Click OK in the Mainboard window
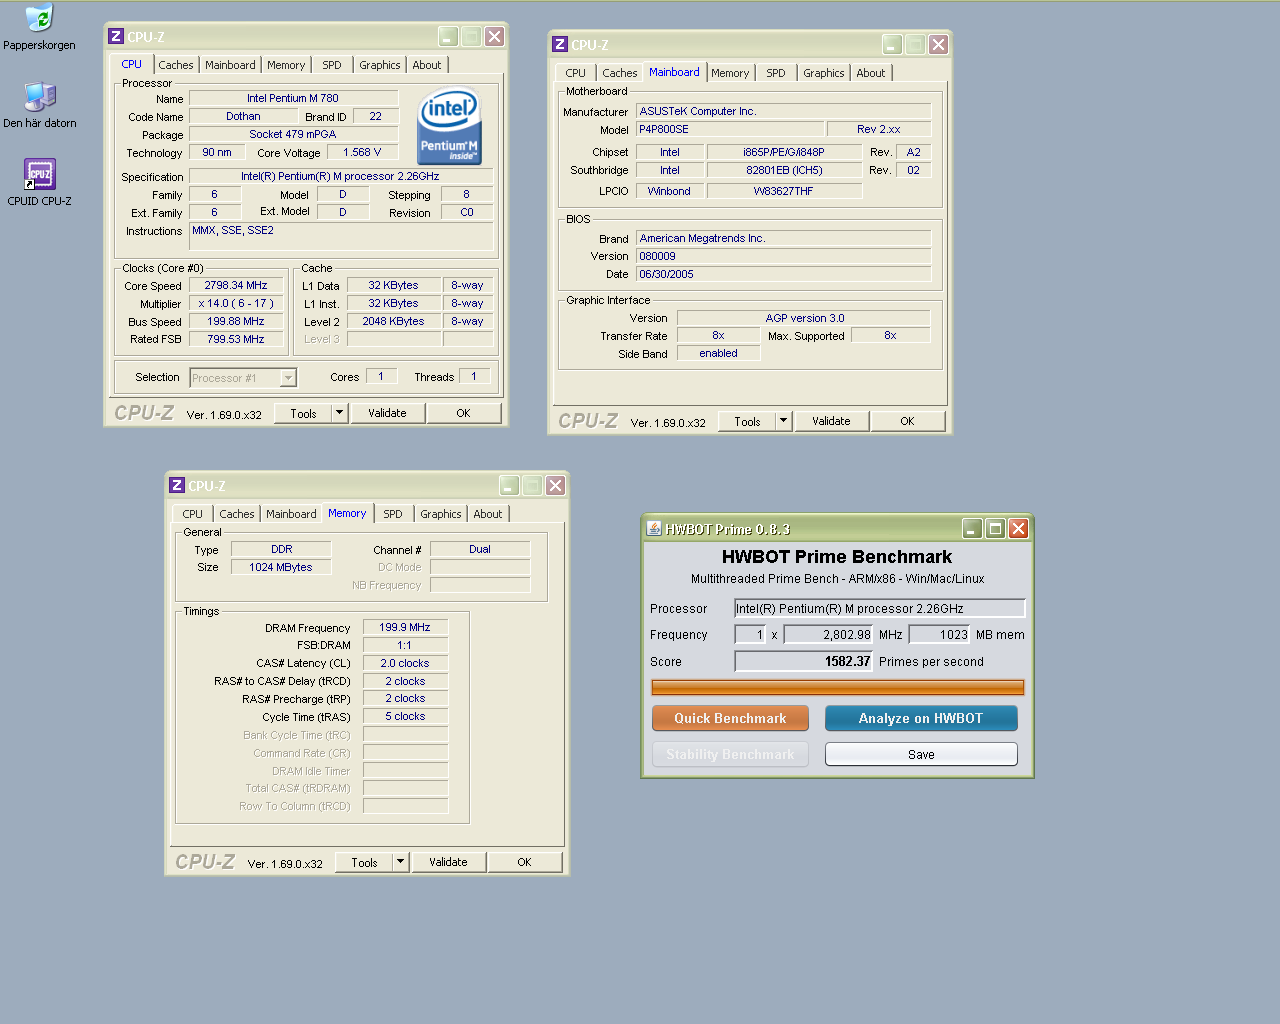This screenshot has height=1024, width=1280. pos(907,421)
